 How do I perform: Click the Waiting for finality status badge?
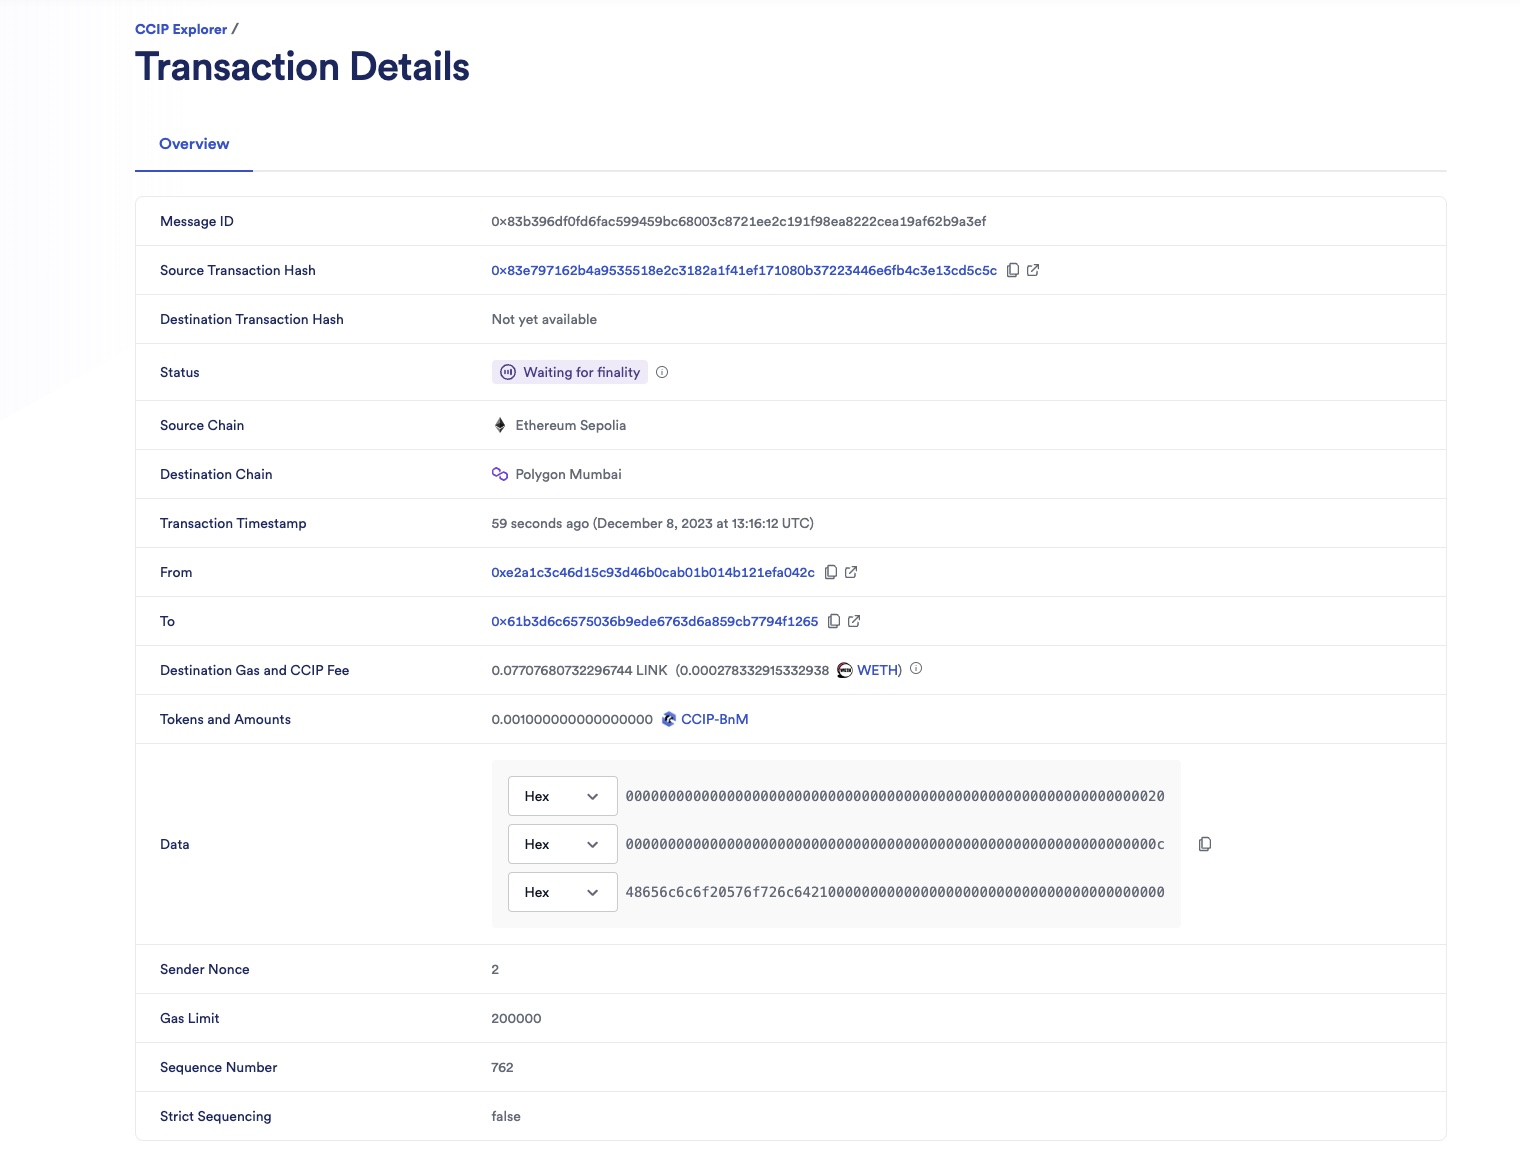point(570,372)
